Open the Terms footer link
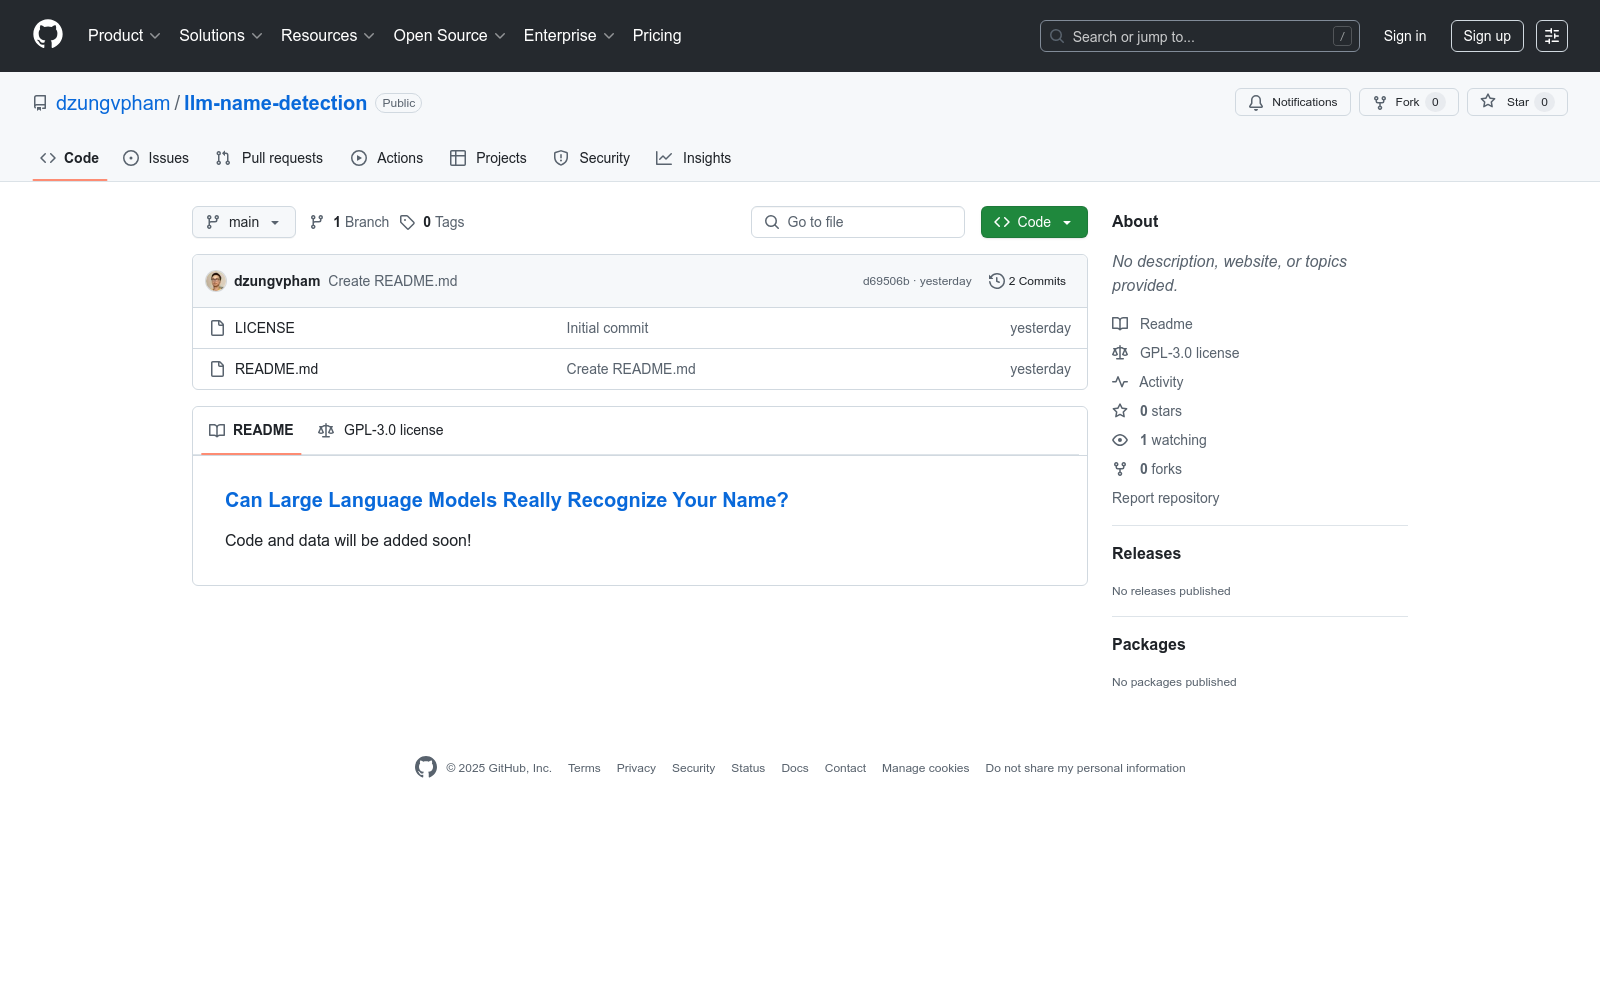 click(584, 768)
